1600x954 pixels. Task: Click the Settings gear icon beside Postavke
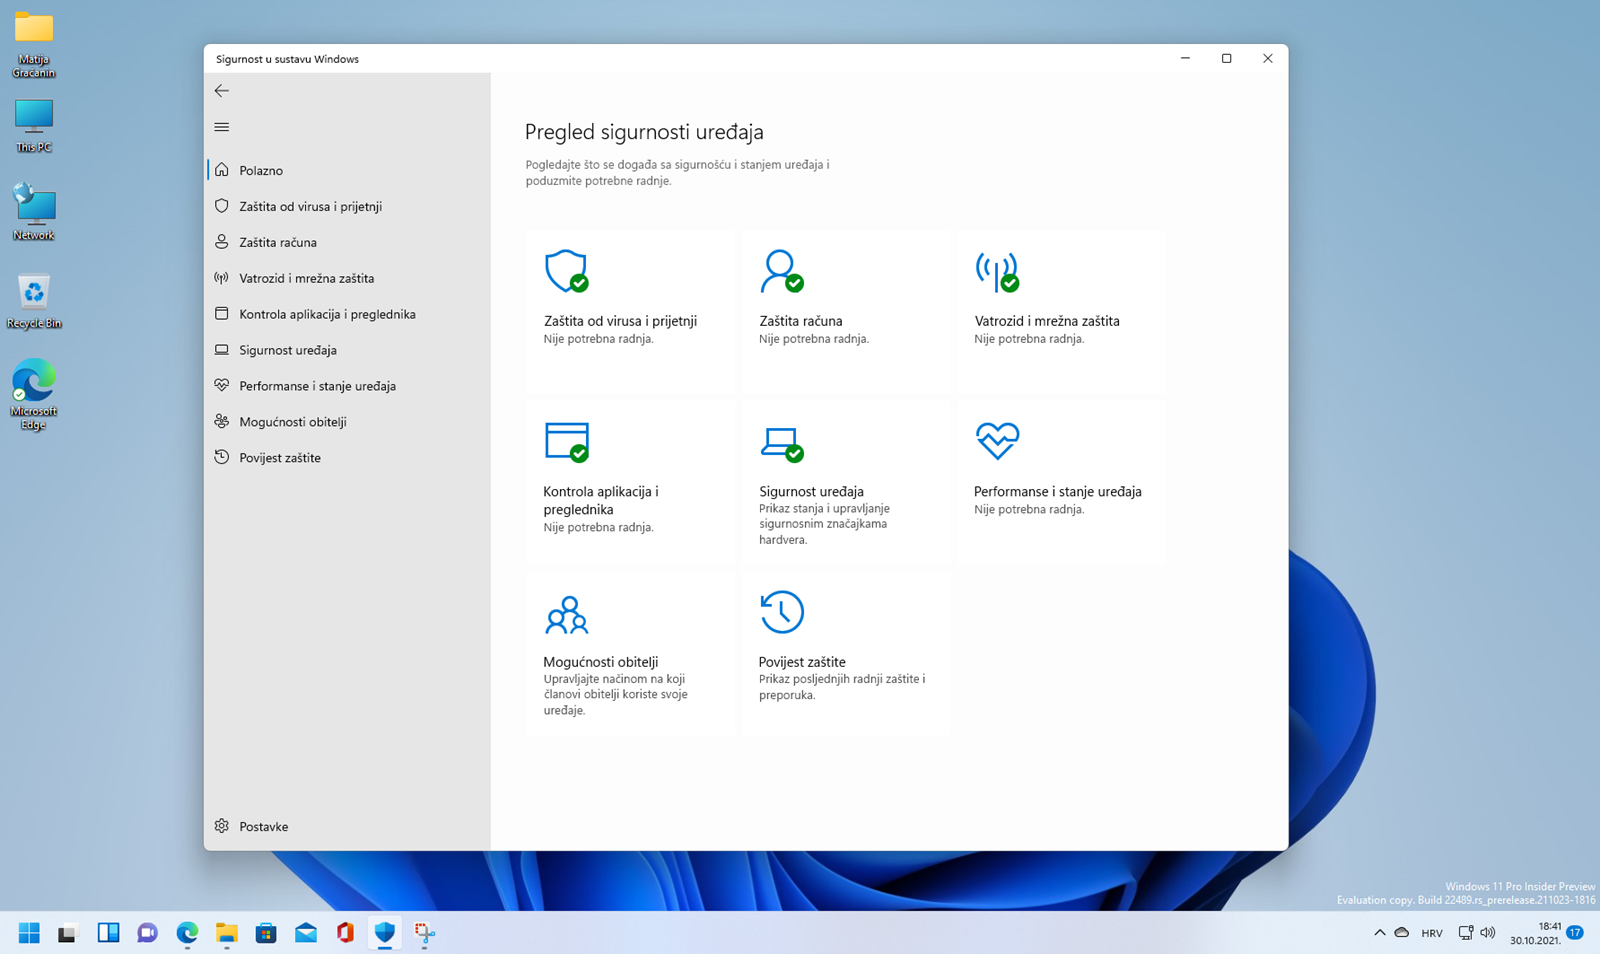222,826
